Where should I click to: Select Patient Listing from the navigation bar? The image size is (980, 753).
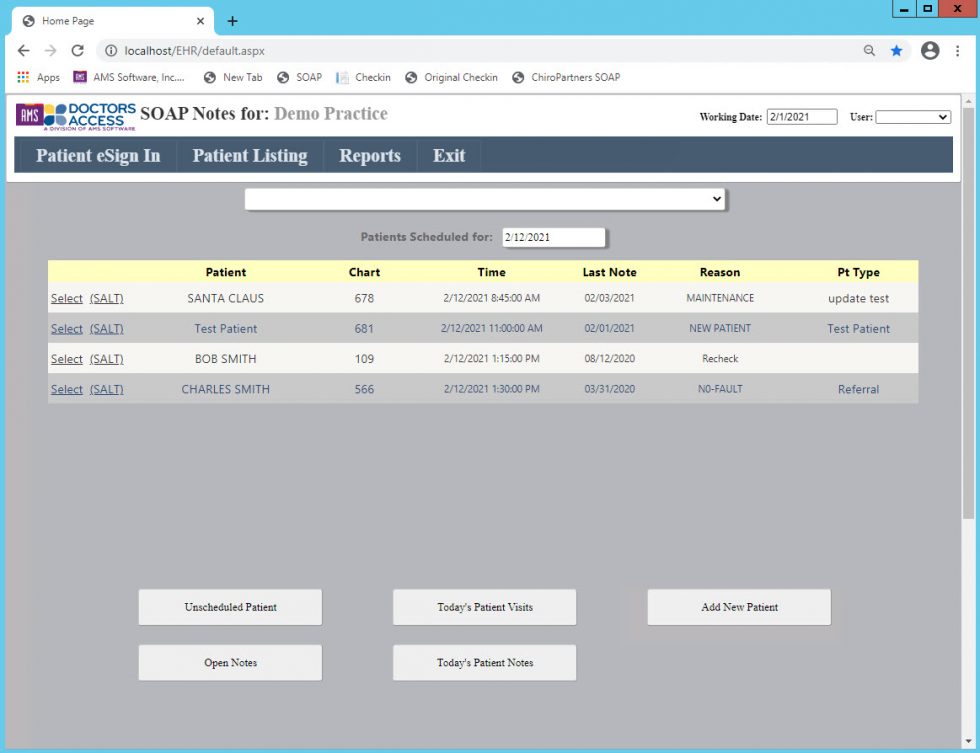[x=250, y=155]
